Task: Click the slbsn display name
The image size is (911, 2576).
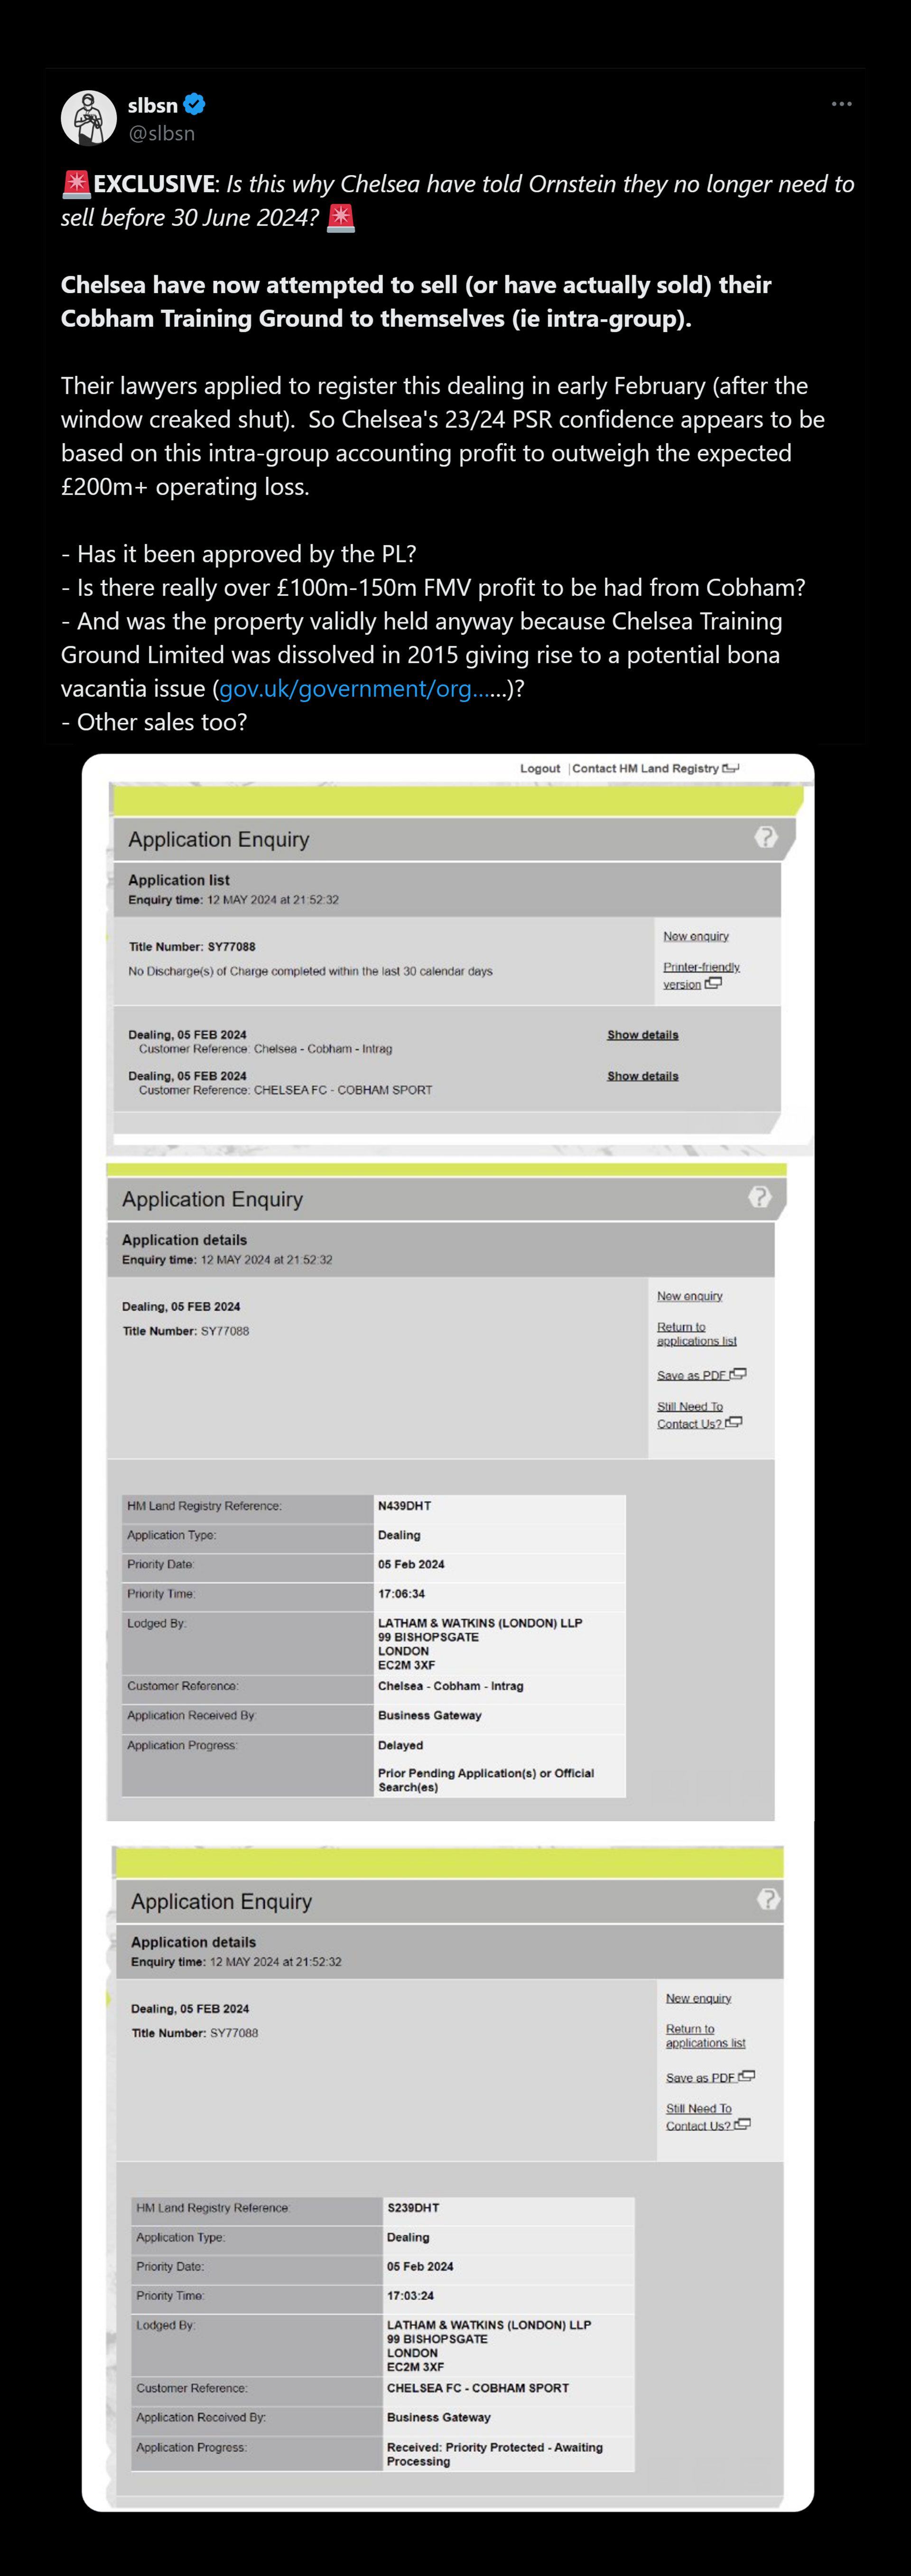Action: coord(152,105)
